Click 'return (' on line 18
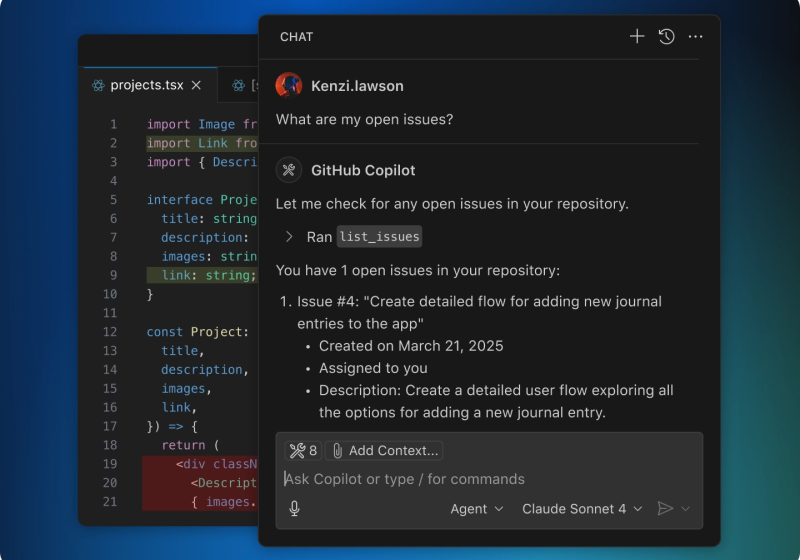 coord(190,445)
